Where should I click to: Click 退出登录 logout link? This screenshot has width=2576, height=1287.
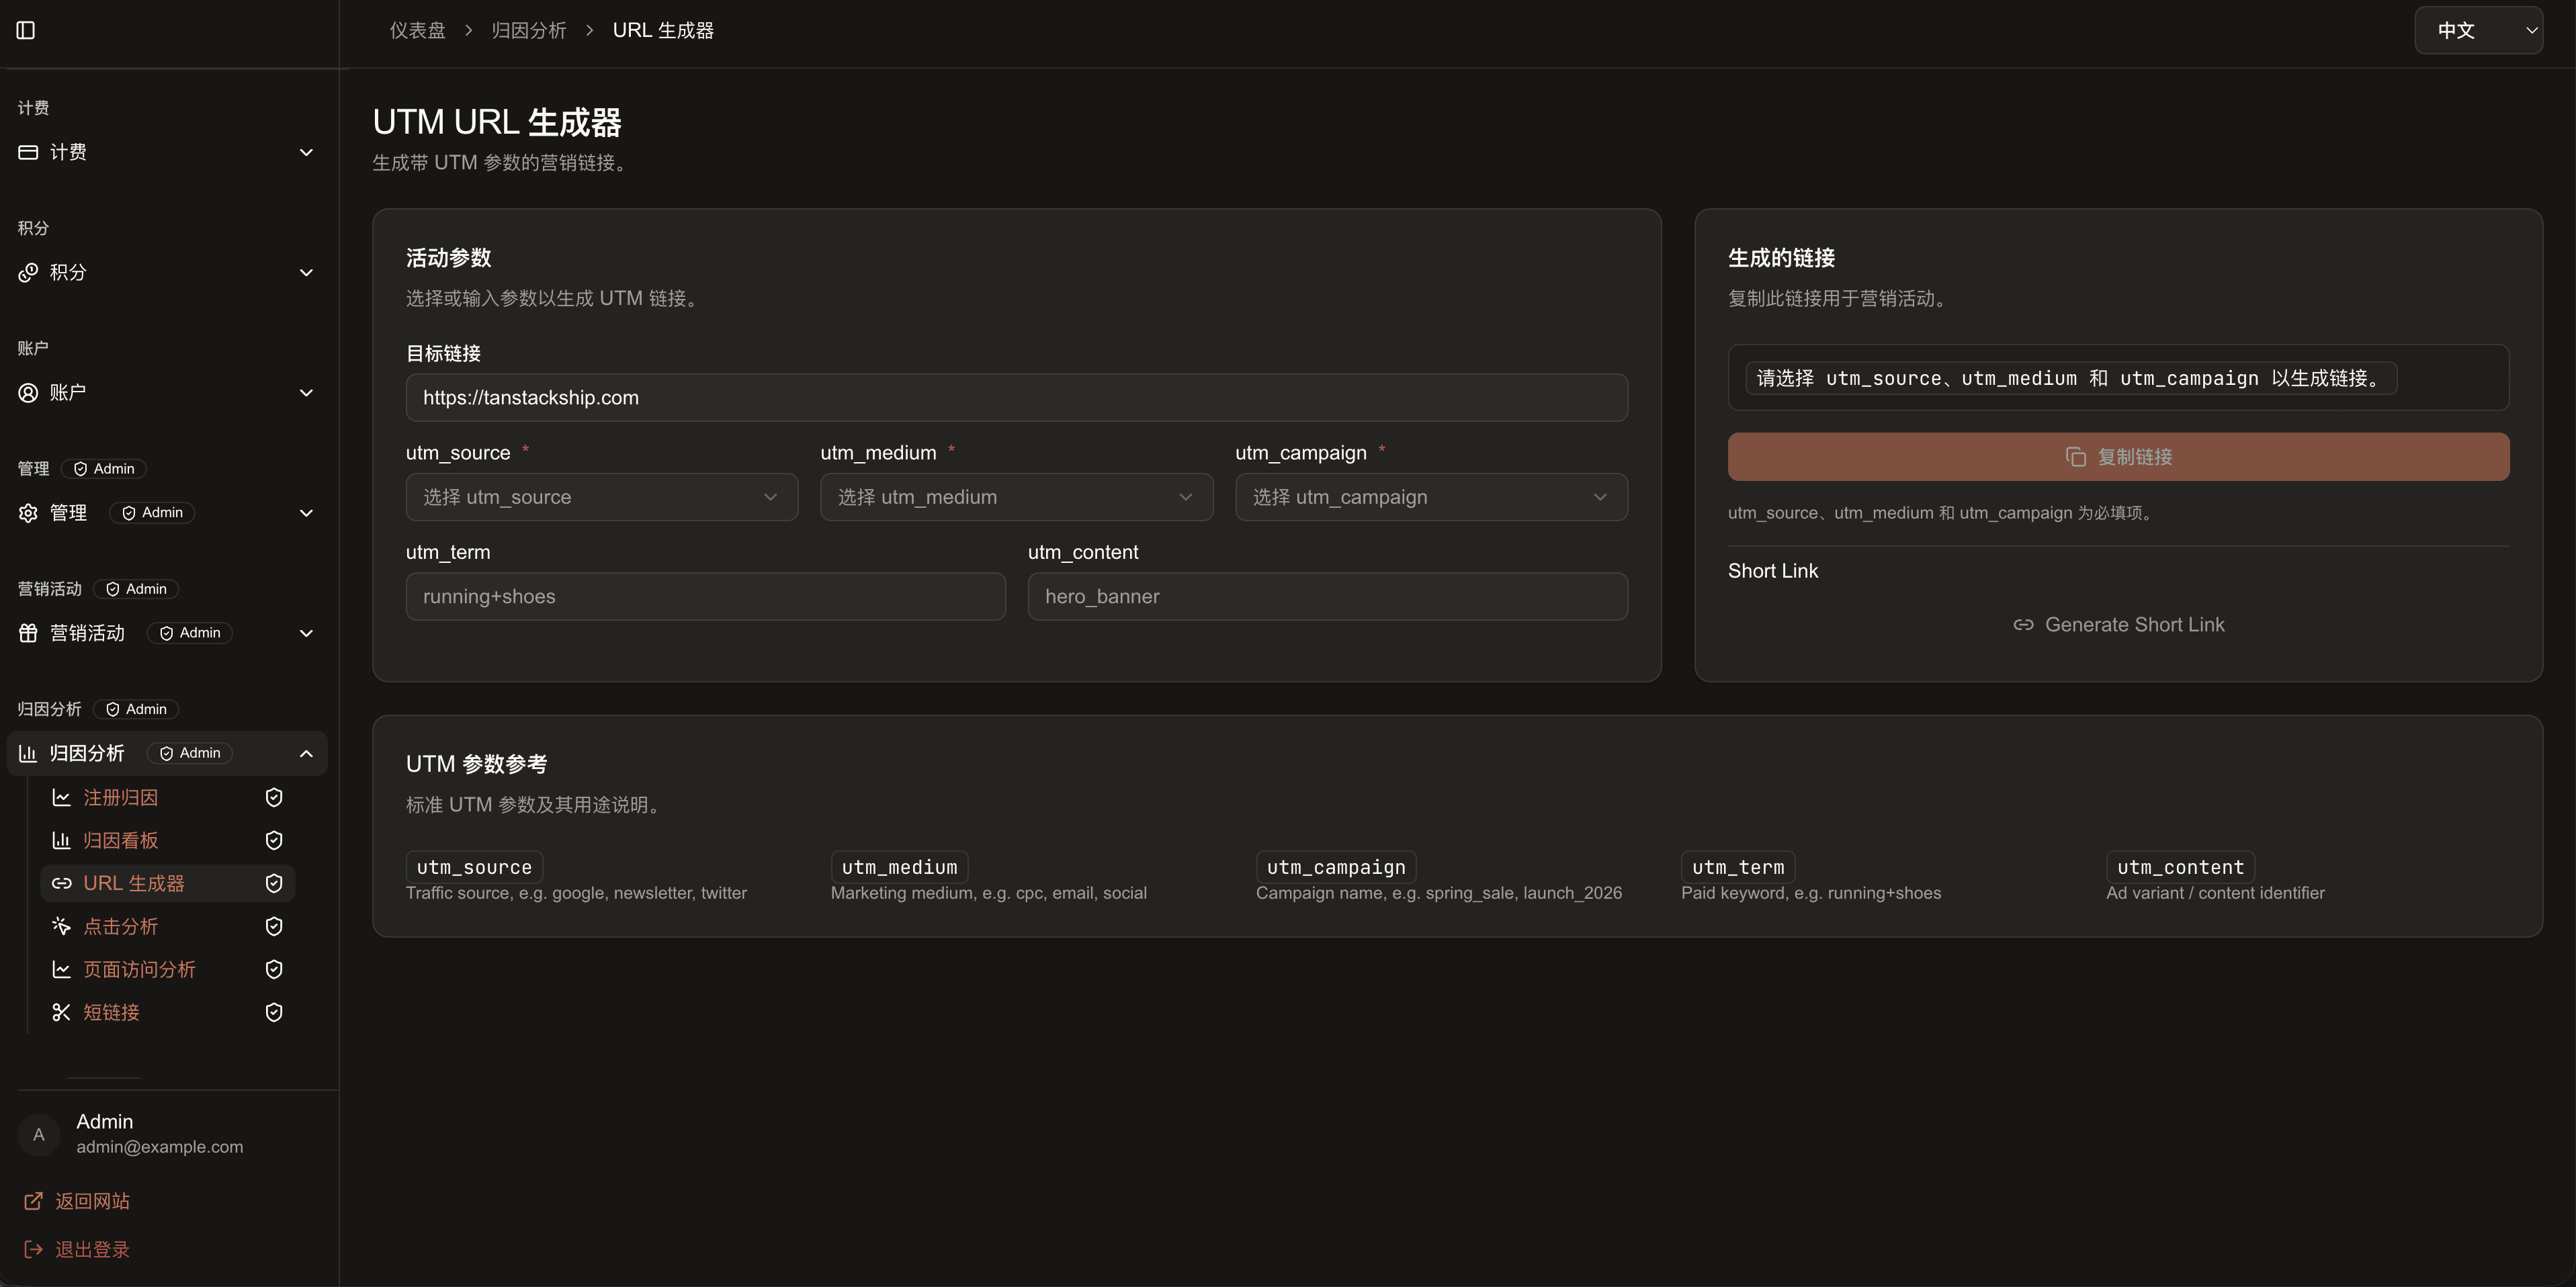77,1249
